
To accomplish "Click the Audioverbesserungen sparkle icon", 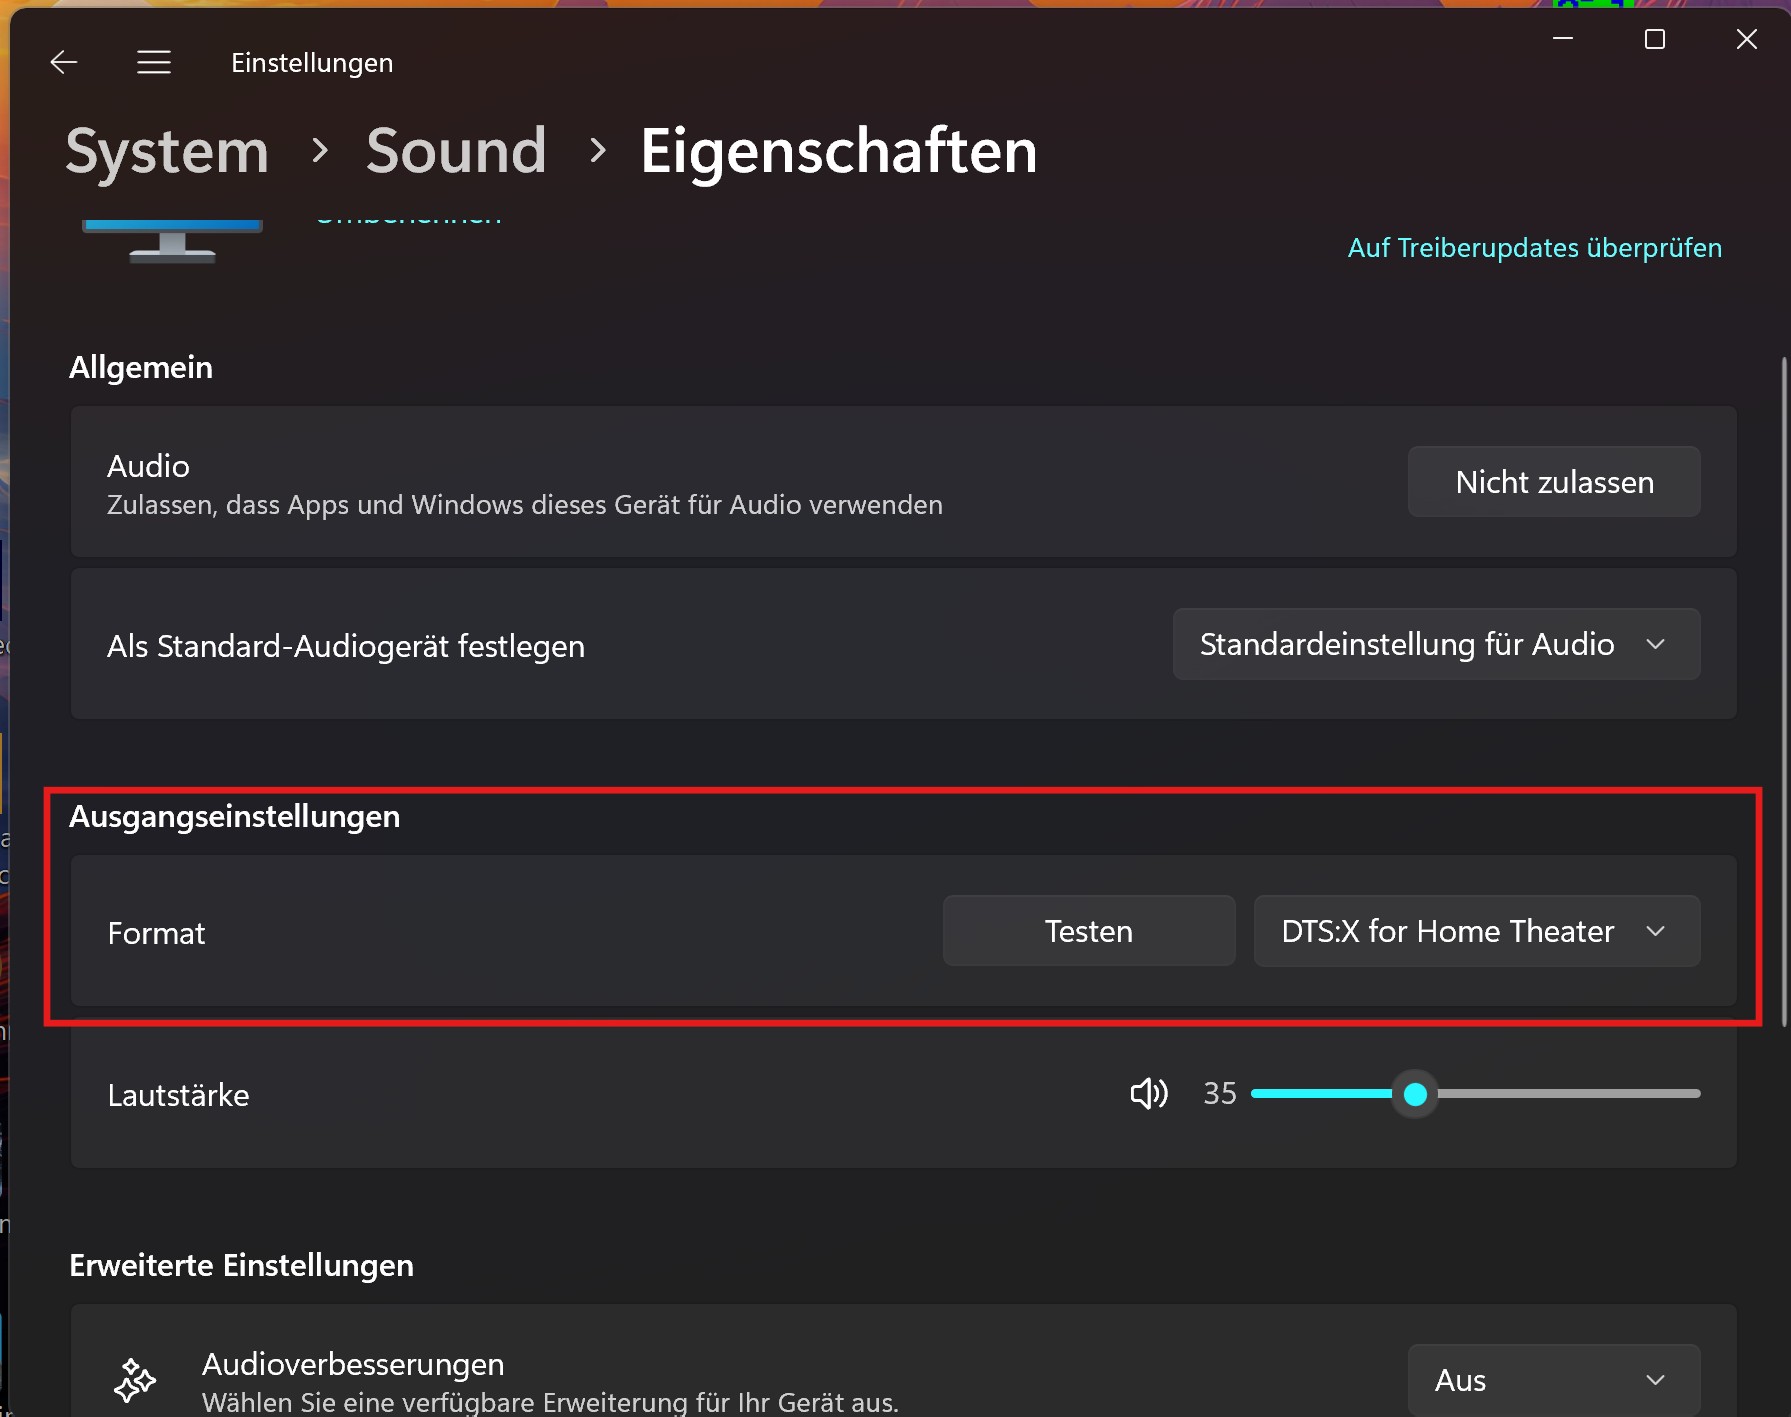I will coord(135,1380).
